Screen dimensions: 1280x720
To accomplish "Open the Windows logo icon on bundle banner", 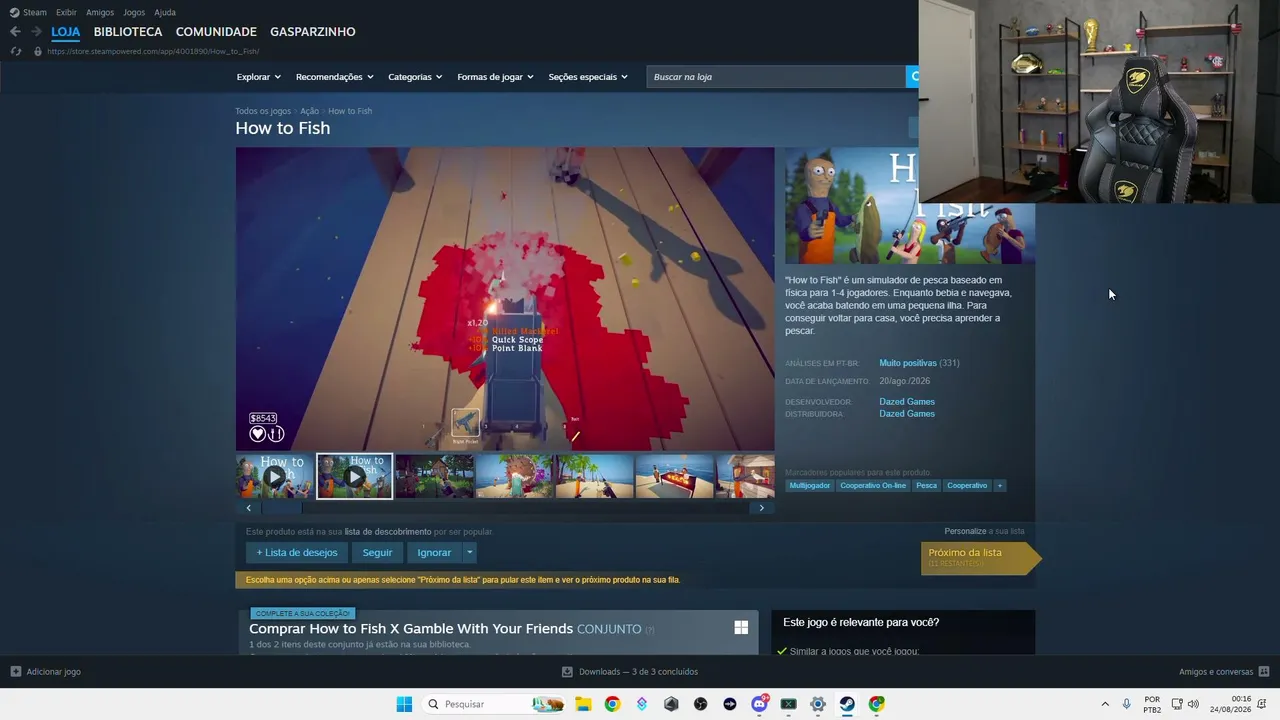I will [741, 627].
